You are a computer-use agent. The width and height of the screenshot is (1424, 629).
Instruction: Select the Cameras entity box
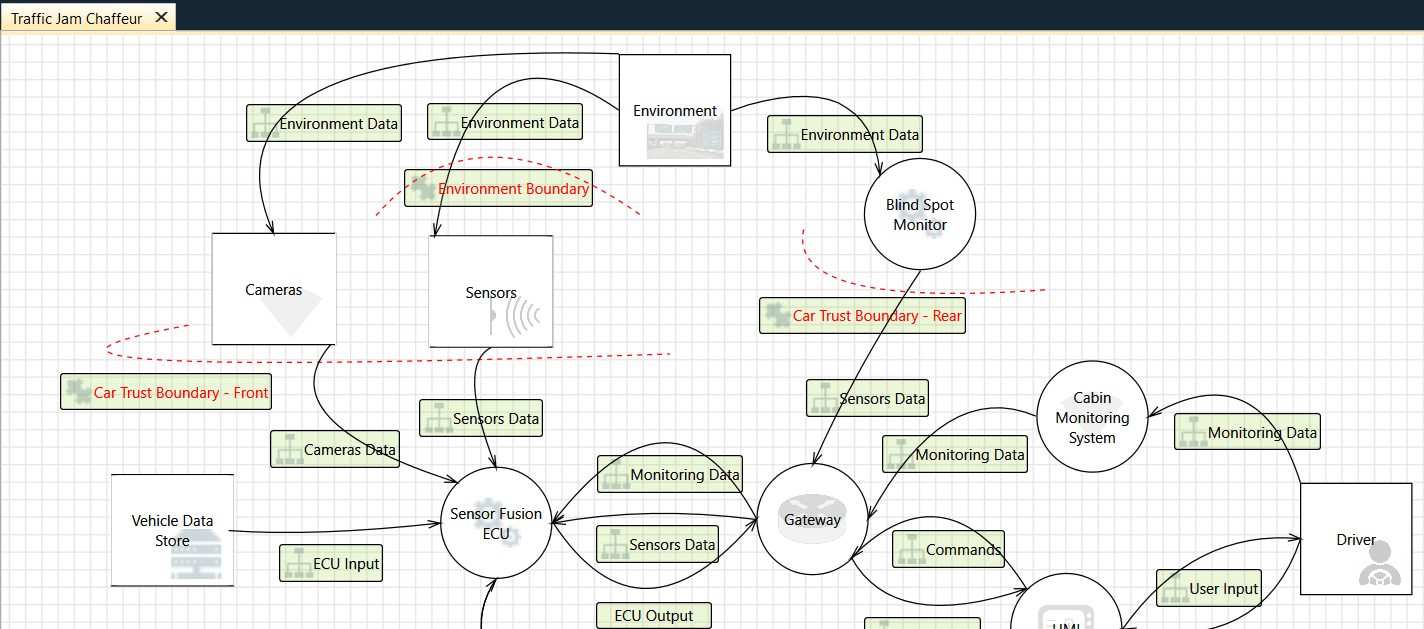pos(273,290)
